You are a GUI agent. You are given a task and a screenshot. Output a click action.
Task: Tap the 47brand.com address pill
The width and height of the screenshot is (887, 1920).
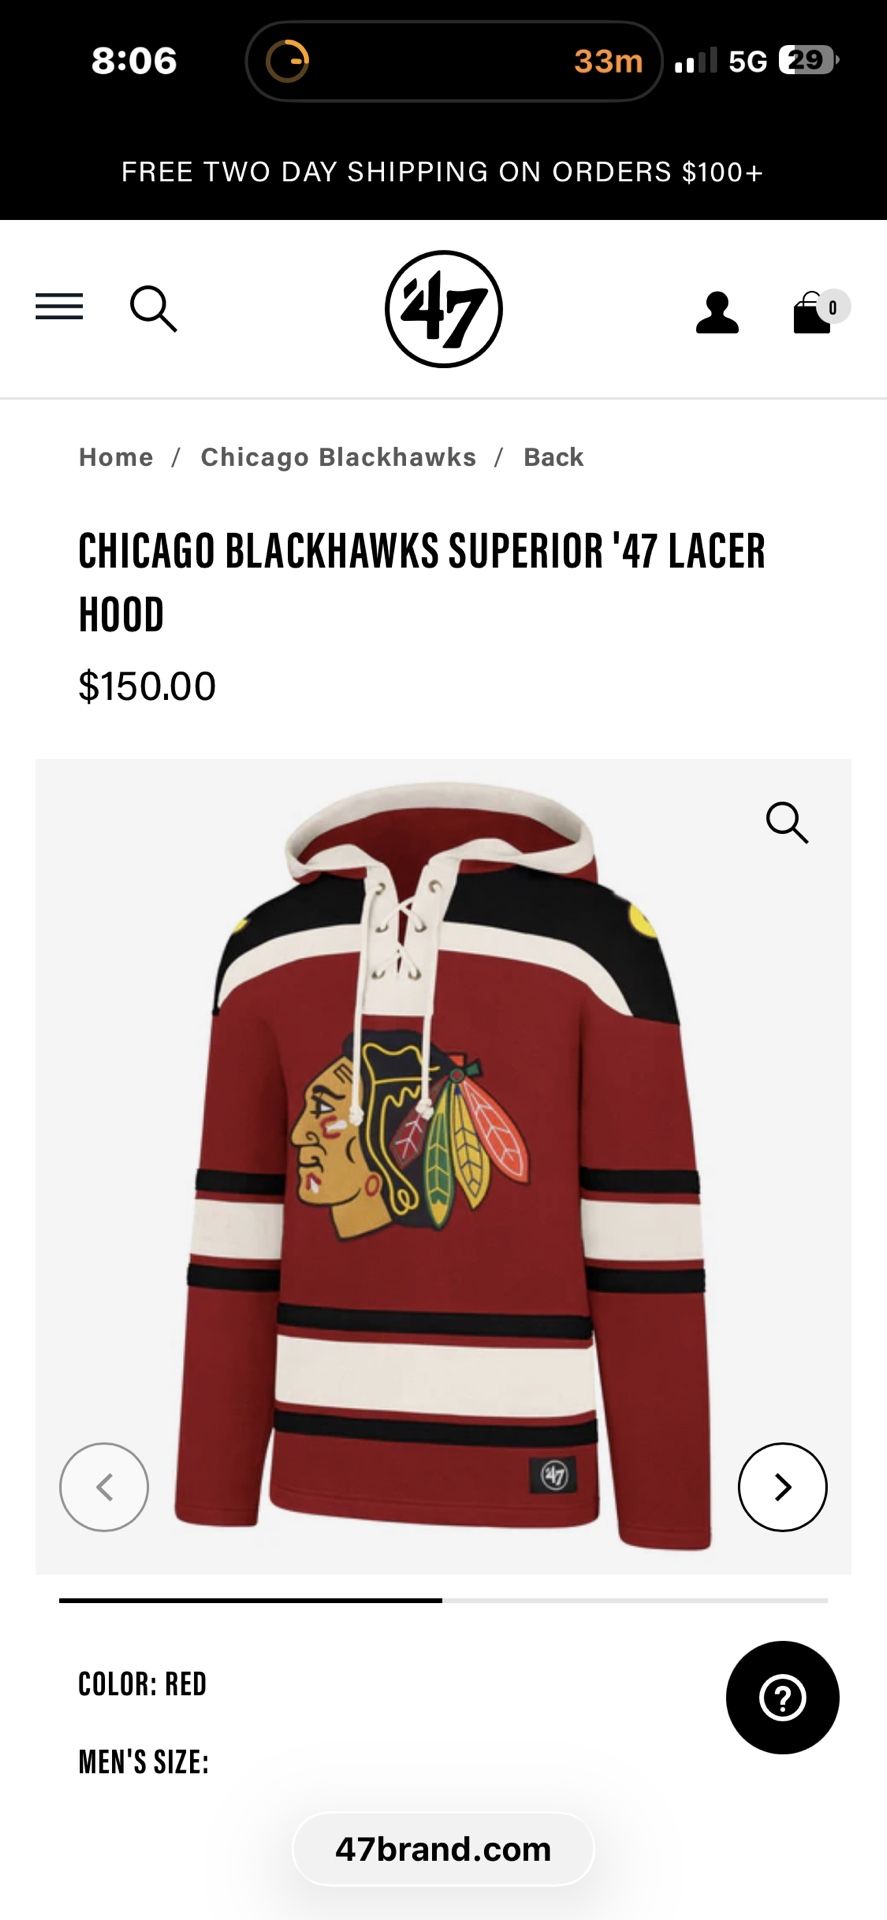pos(443,1849)
